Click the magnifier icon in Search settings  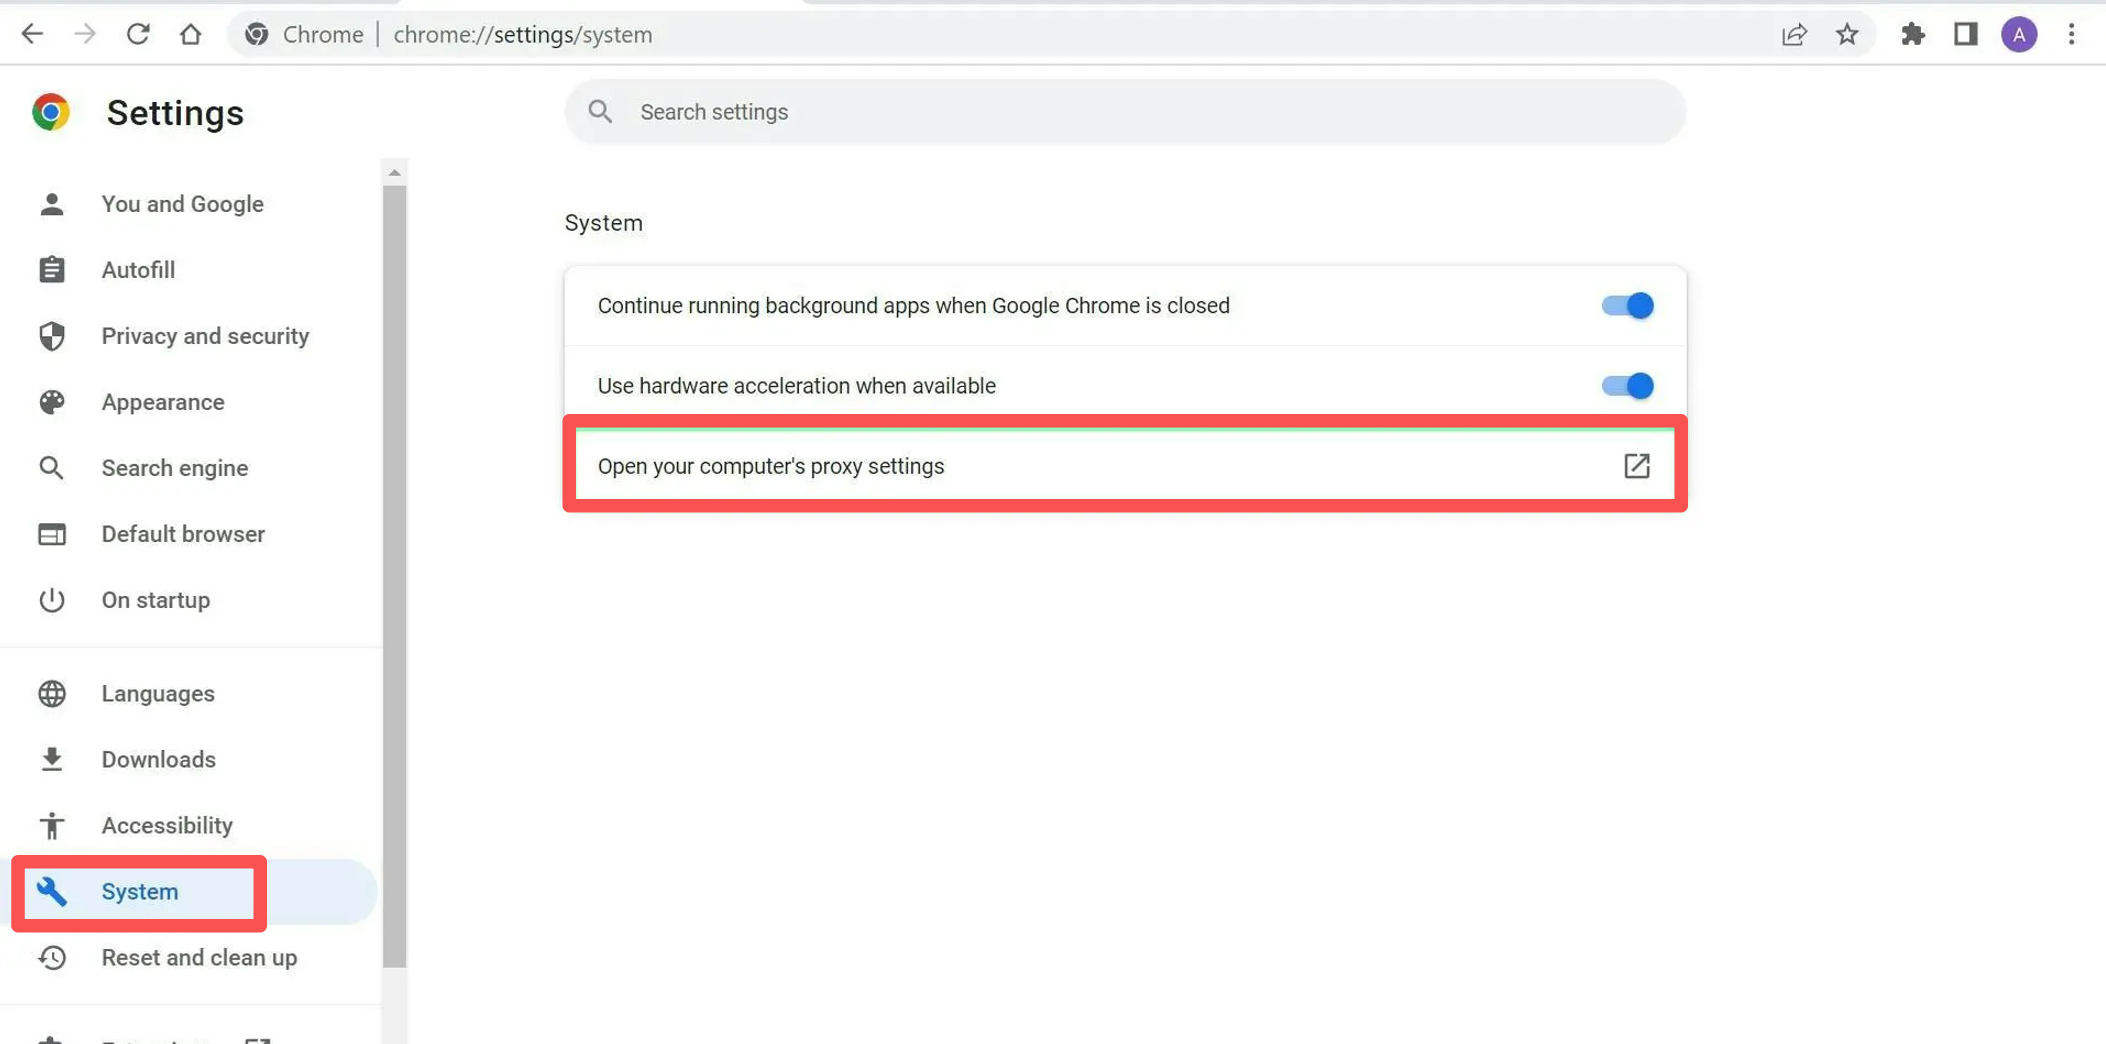[x=600, y=112]
